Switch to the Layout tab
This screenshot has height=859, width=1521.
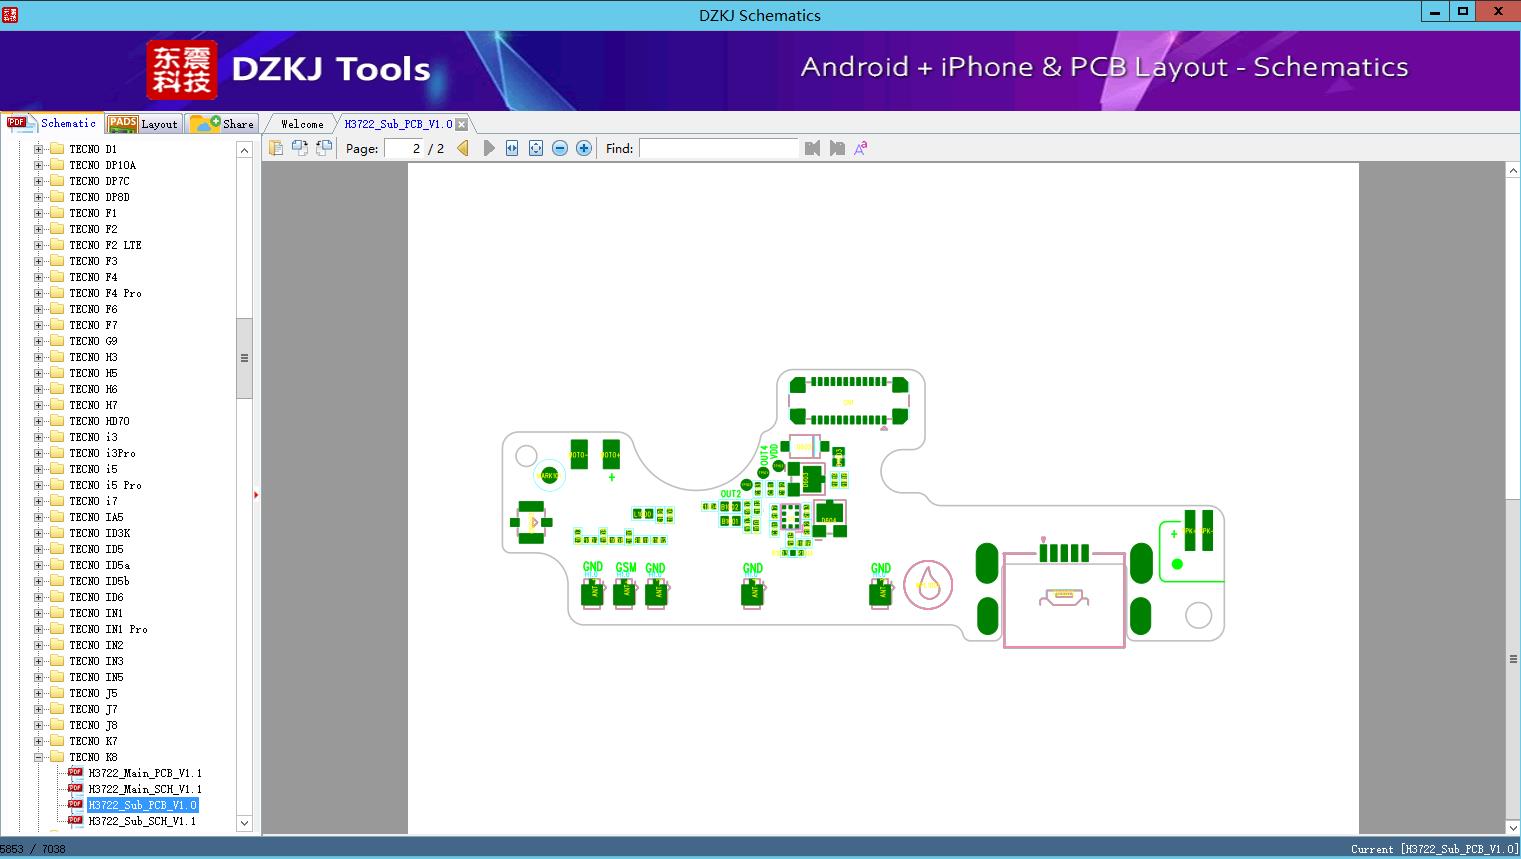143,124
